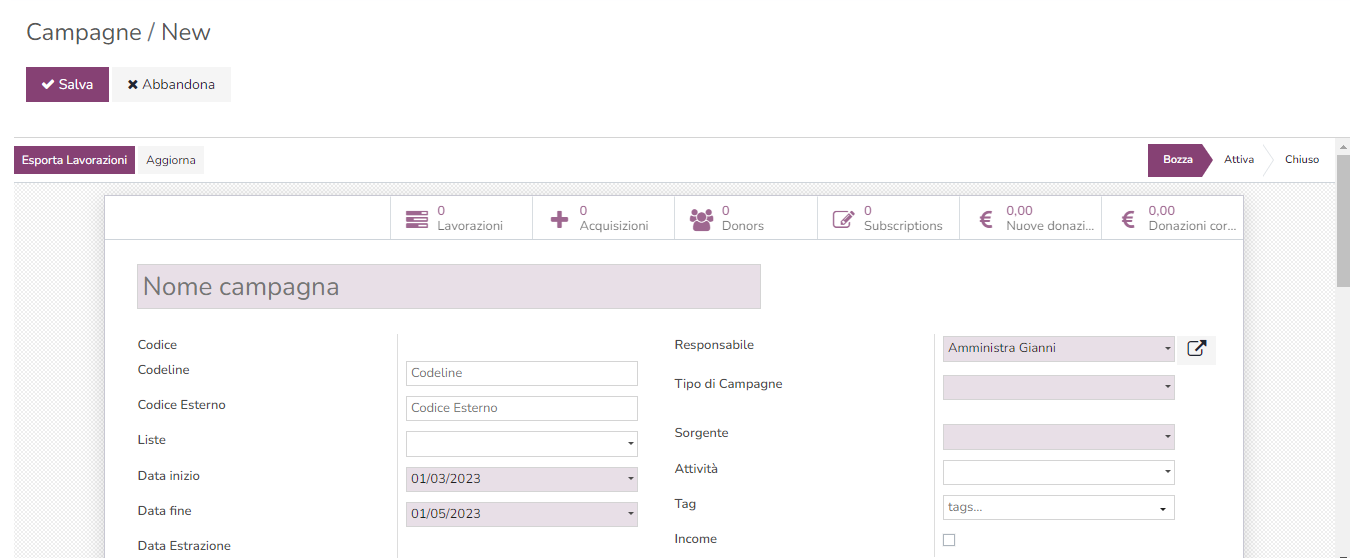Click the Aggiorna button
The image size is (1350, 558).
point(170,160)
